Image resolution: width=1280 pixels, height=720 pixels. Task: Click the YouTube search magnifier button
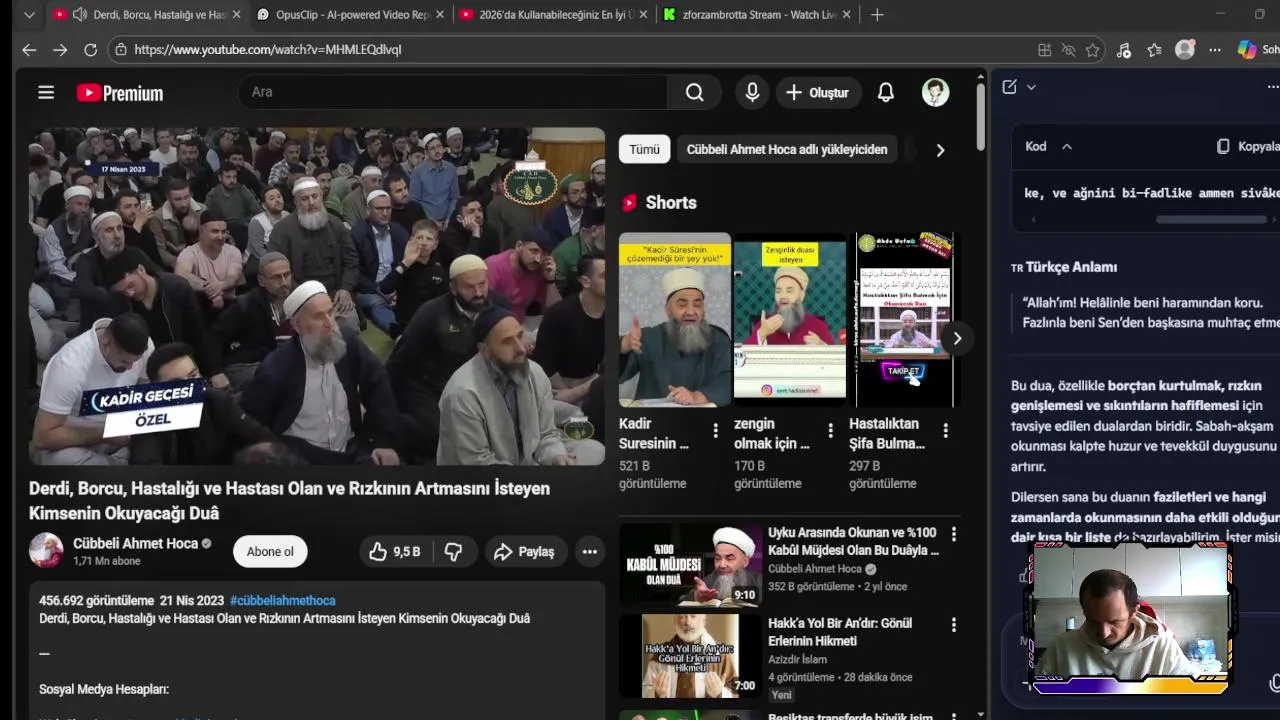pyautogui.click(x=694, y=92)
